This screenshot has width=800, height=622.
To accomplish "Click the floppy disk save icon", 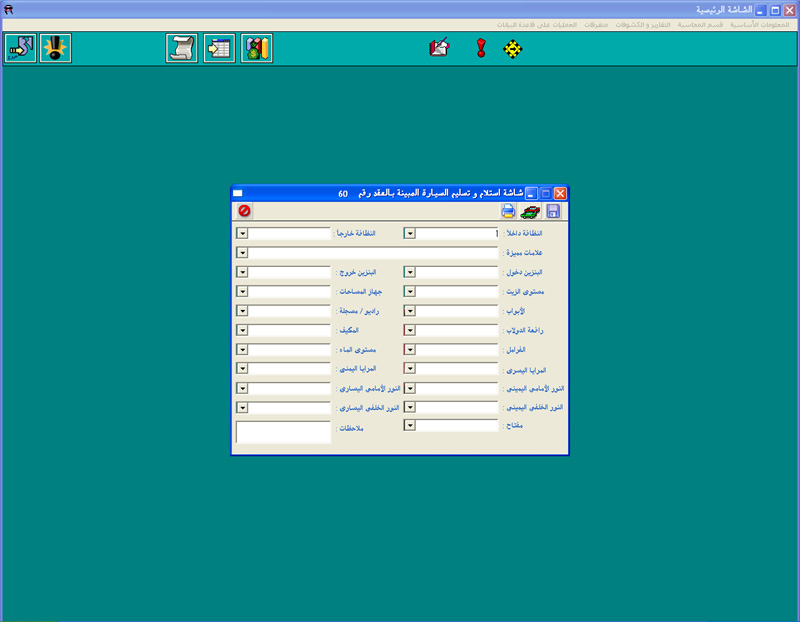I will (x=552, y=211).
